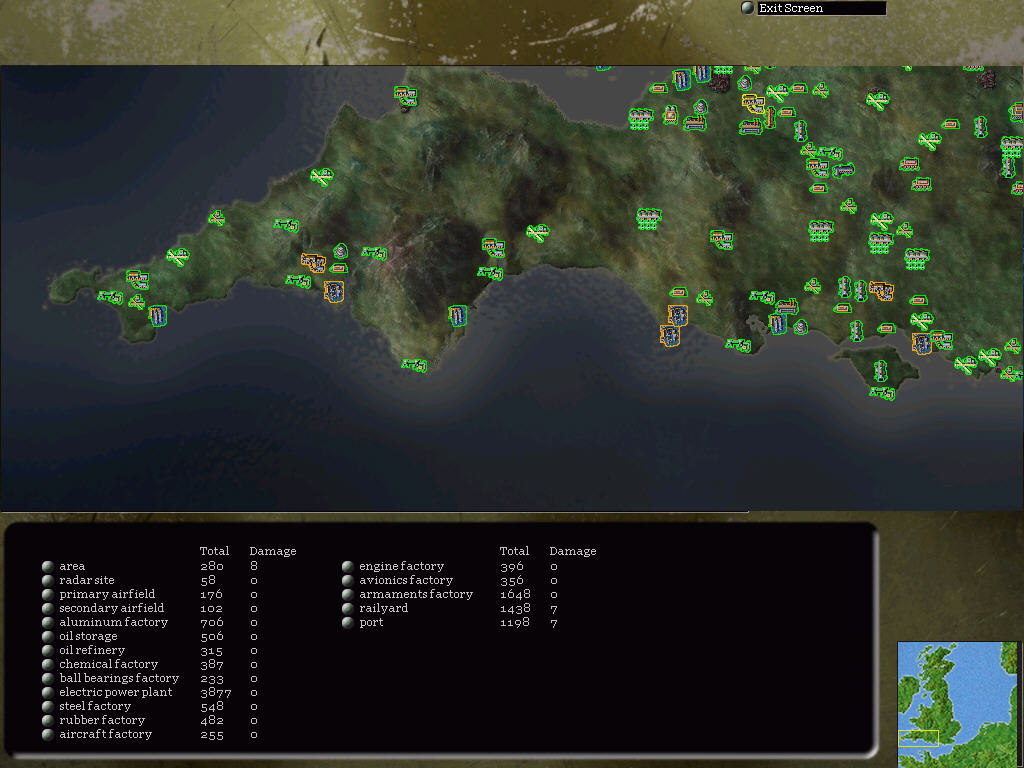Click the Britain overview minimap
Image resolution: width=1024 pixels, height=768 pixels.
[x=957, y=705]
